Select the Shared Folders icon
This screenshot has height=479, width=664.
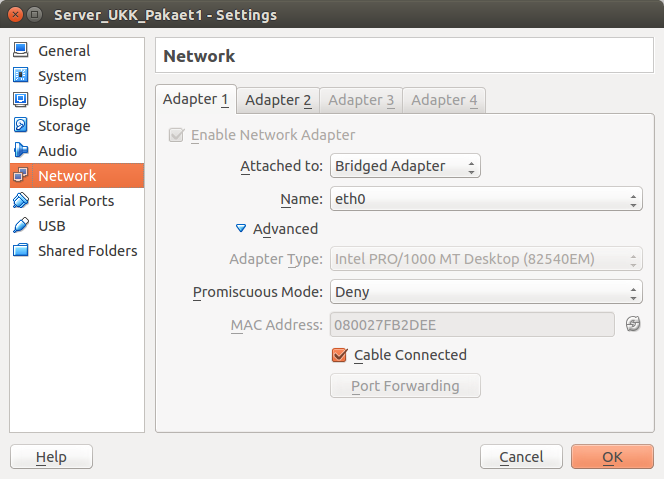tap(20, 251)
